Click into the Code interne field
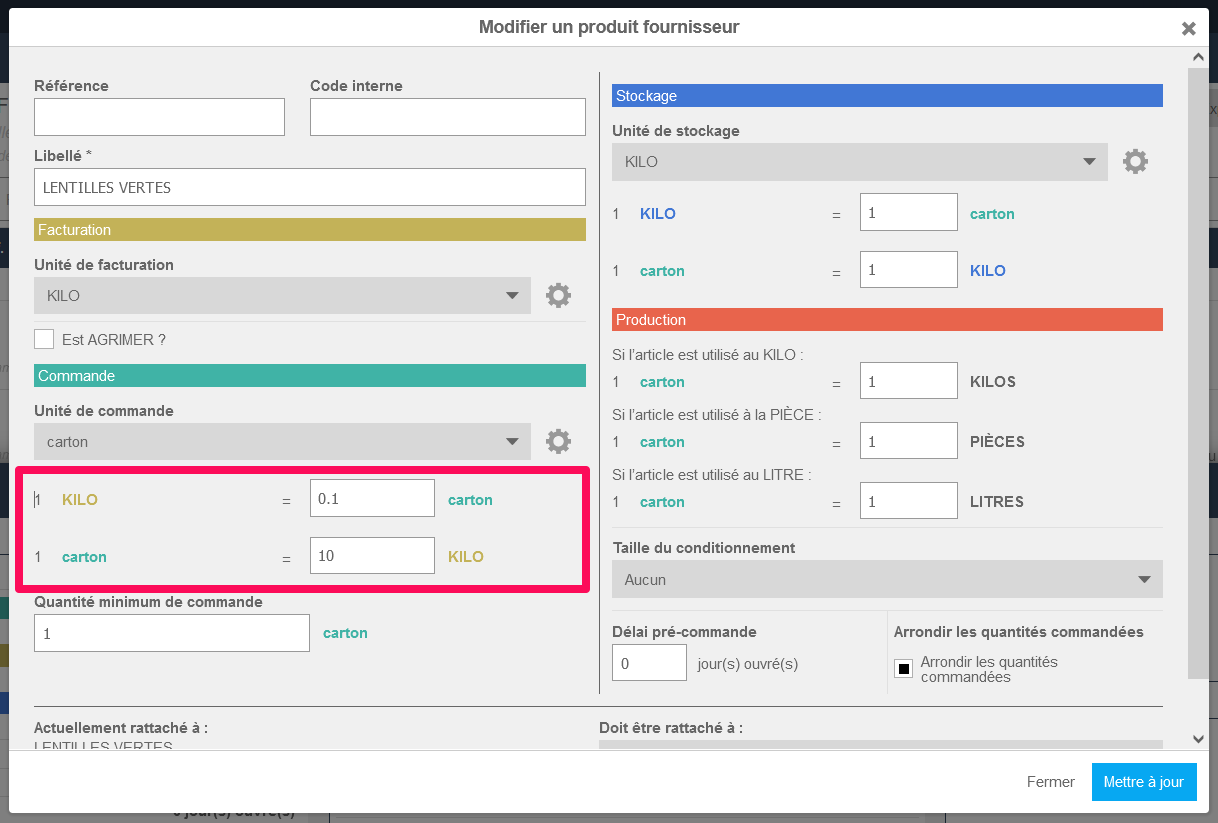1218x823 pixels. tap(447, 117)
